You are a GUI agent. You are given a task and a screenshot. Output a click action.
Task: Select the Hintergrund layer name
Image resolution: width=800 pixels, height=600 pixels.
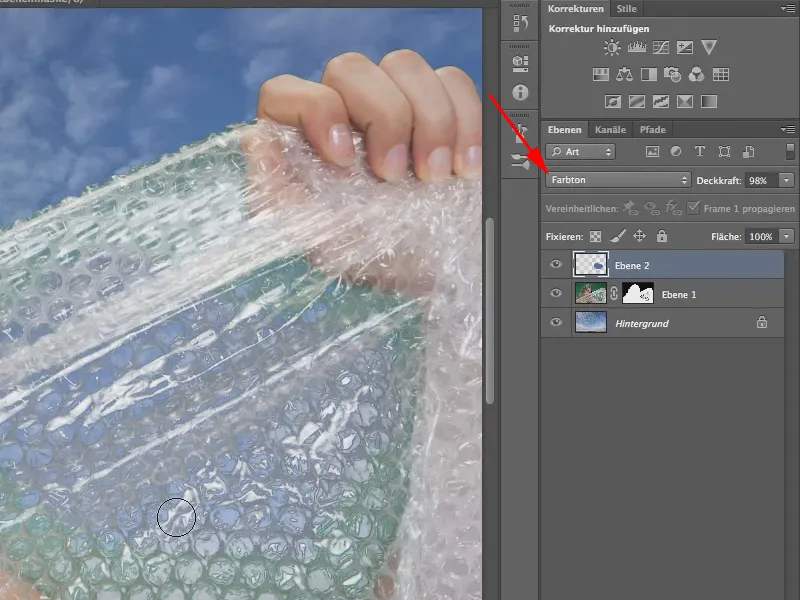point(642,323)
